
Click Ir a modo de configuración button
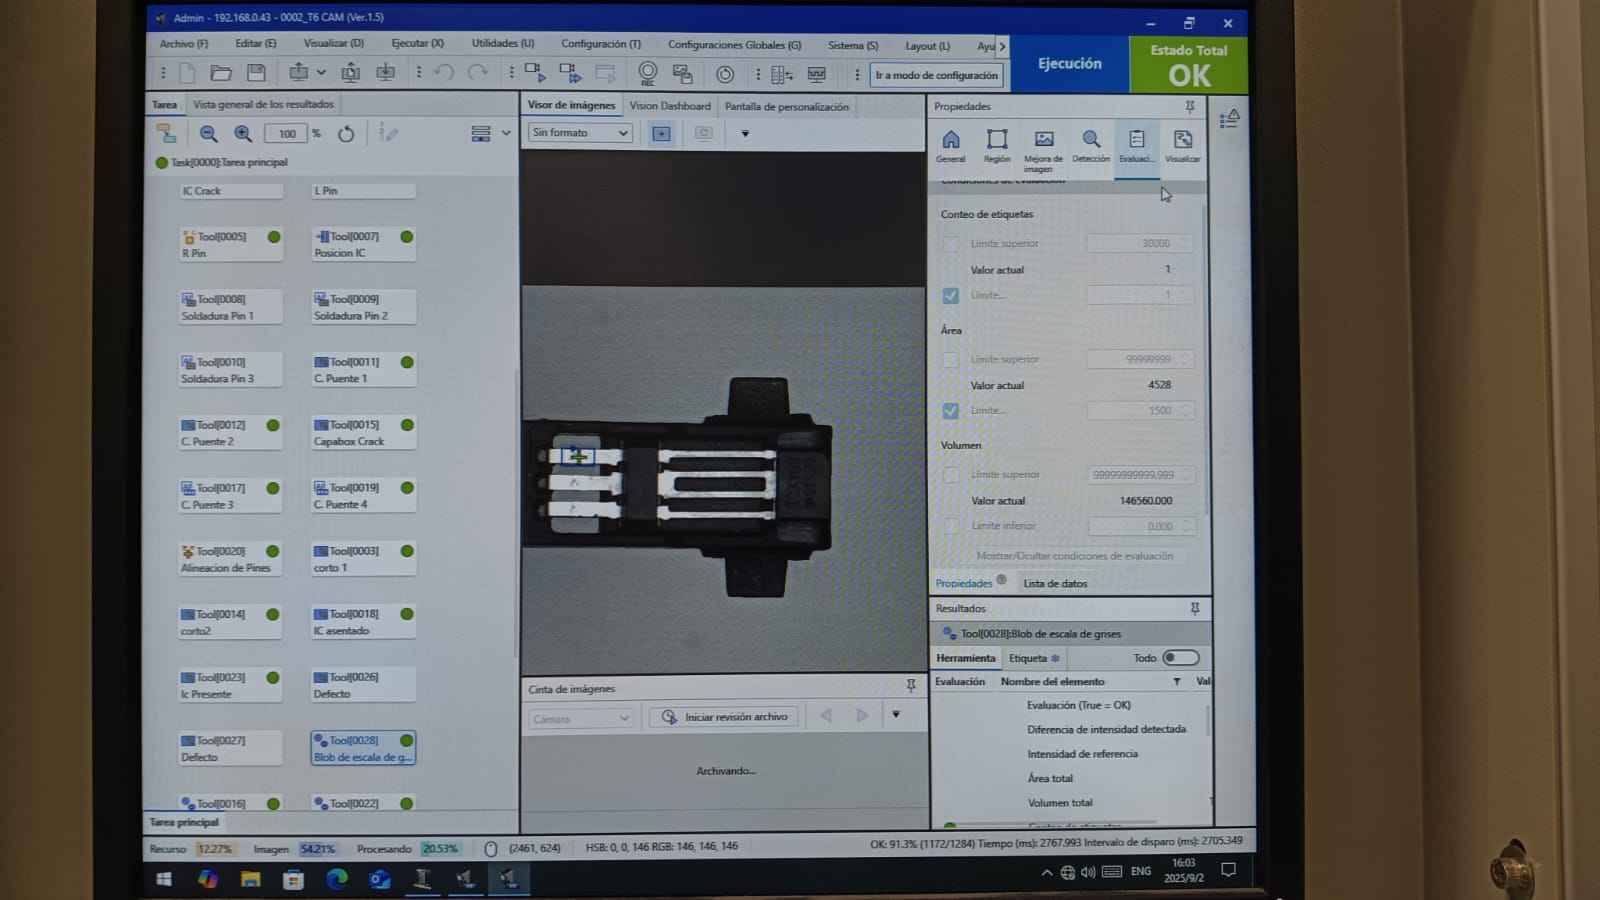tap(937, 75)
